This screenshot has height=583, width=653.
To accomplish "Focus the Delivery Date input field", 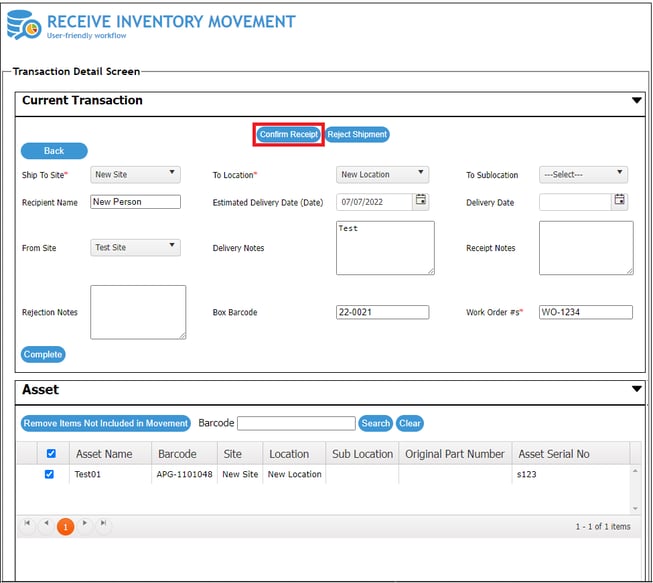I will [x=575, y=202].
